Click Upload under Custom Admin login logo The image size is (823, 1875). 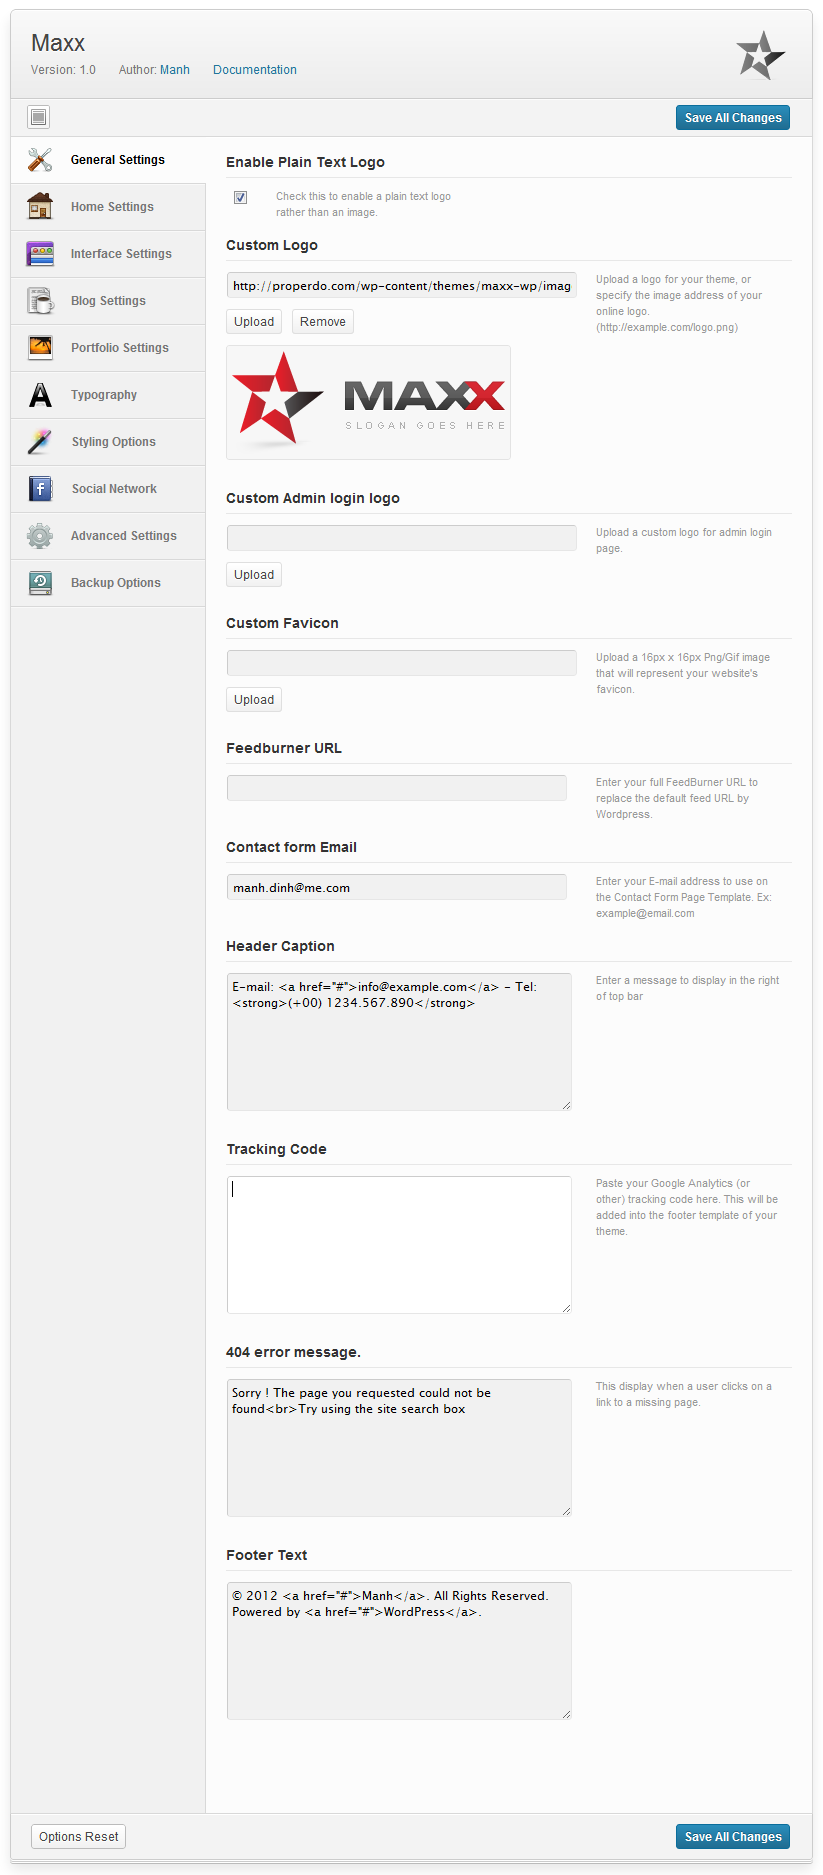tap(254, 575)
